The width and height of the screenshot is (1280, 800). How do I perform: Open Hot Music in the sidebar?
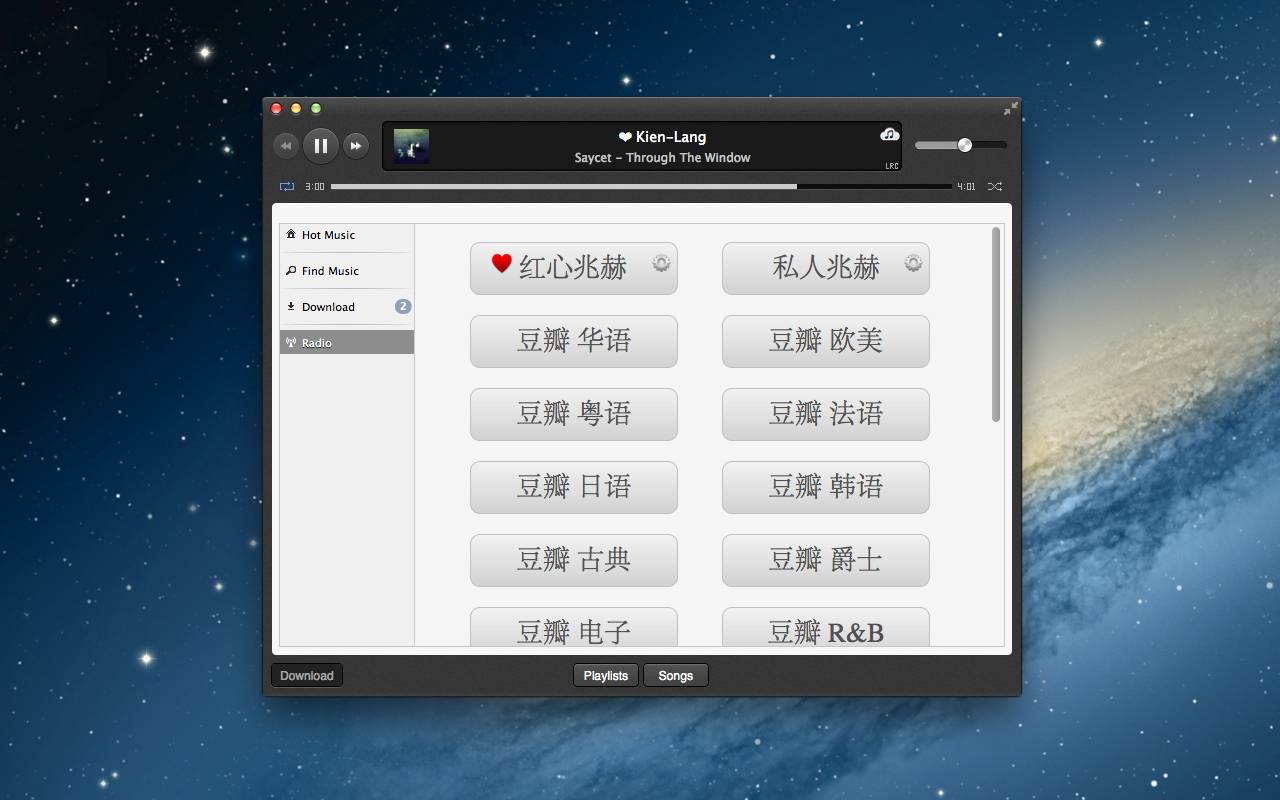[x=346, y=235]
